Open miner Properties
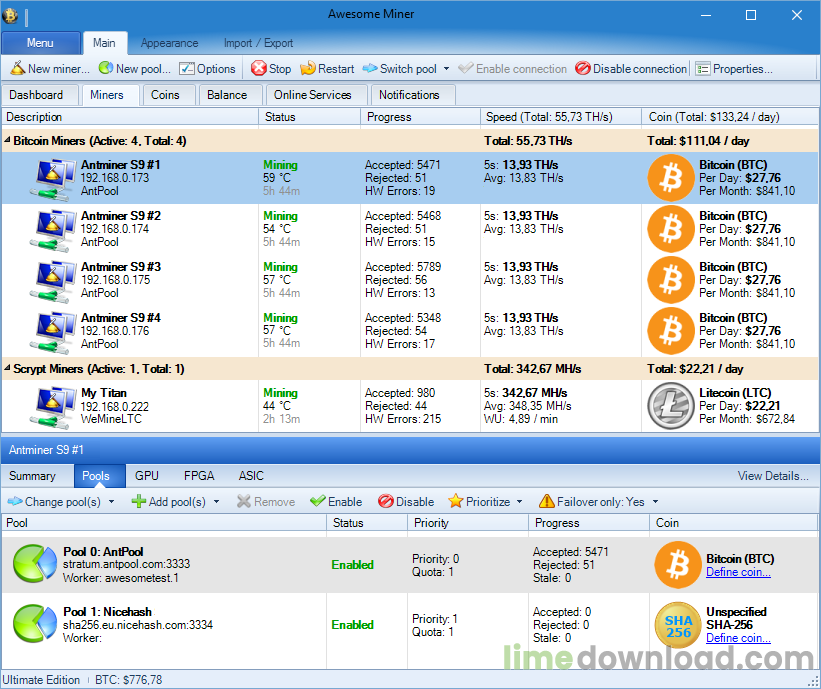The image size is (821, 689). pyautogui.click(x=733, y=69)
